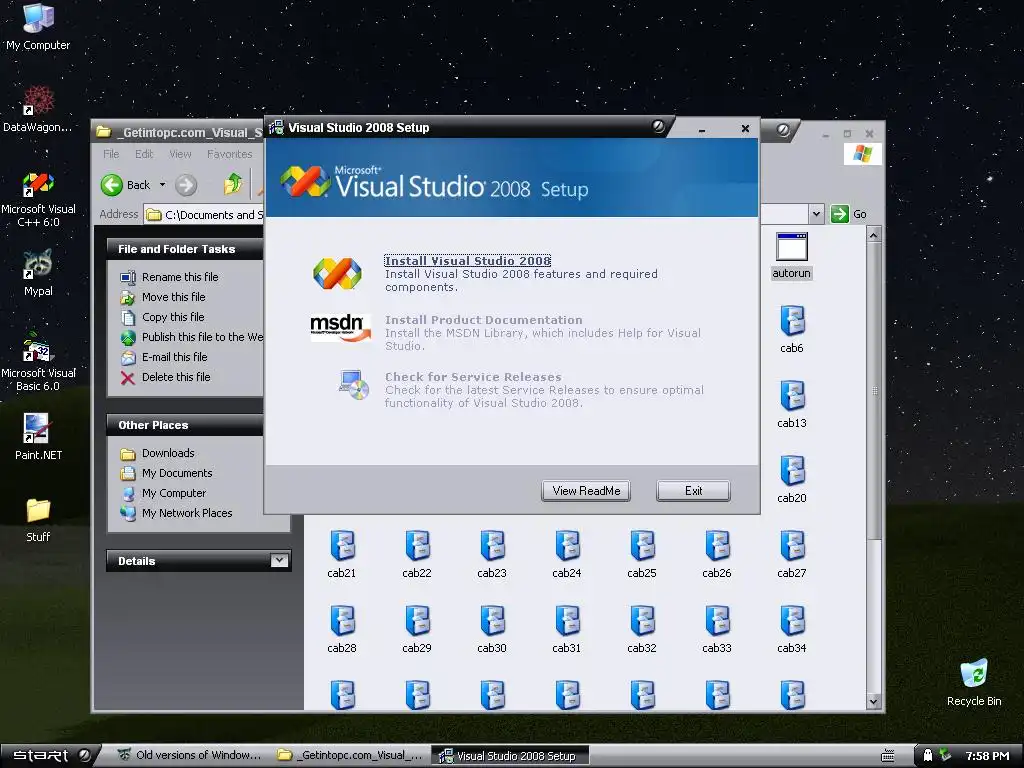
Task: Select the autorun file in Explorer
Action: (792, 255)
